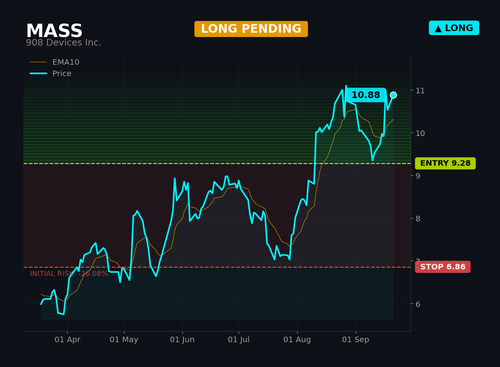Click the 908 Devices Inc. company name

click(x=63, y=43)
